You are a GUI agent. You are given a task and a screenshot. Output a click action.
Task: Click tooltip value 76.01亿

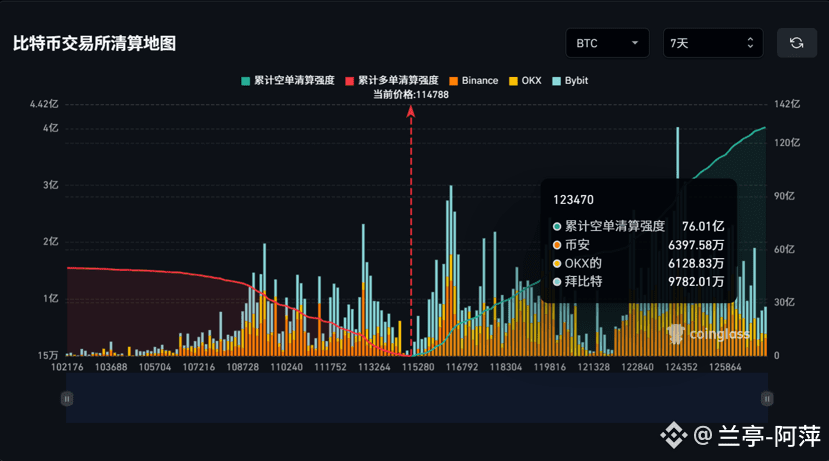click(703, 226)
